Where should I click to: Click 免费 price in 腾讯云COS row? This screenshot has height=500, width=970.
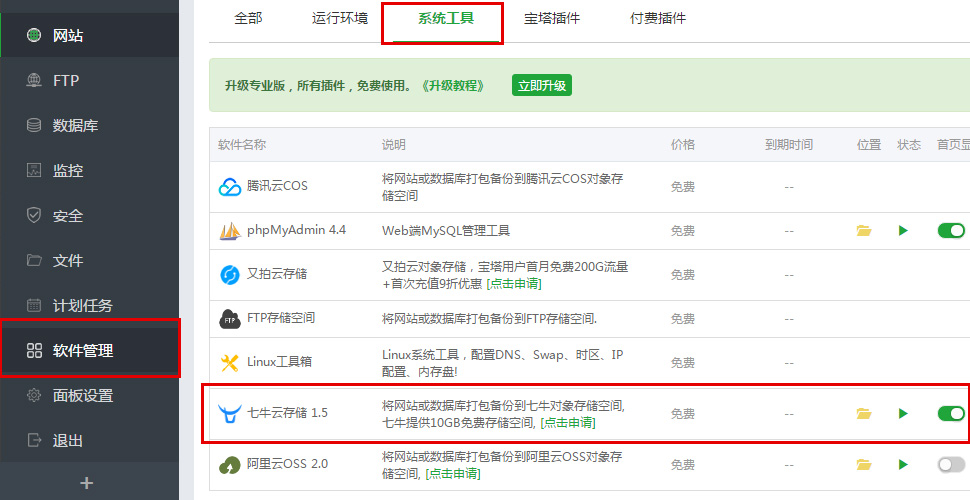683,187
